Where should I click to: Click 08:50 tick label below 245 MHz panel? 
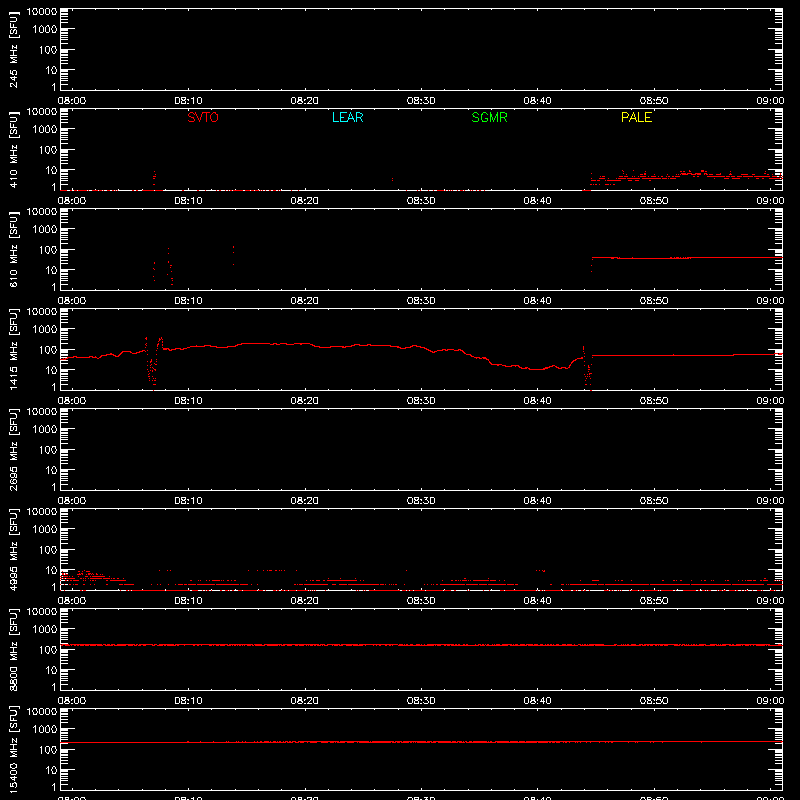[654, 101]
